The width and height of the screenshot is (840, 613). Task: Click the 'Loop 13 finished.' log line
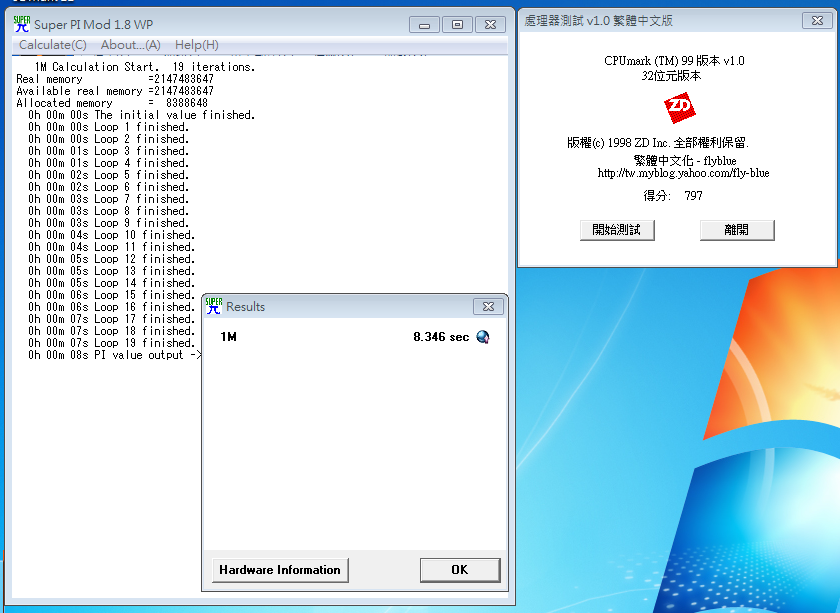coord(111,271)
